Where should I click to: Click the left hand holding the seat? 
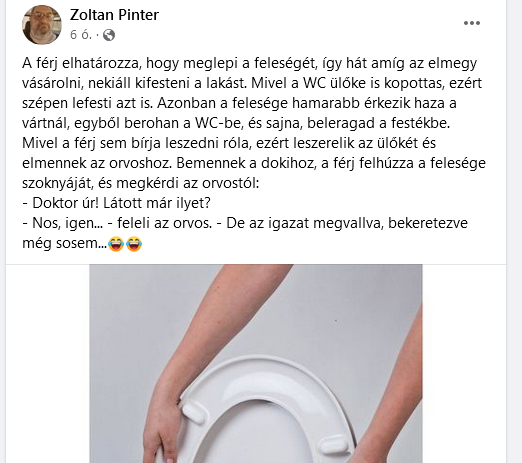click(x=162, y=423)
